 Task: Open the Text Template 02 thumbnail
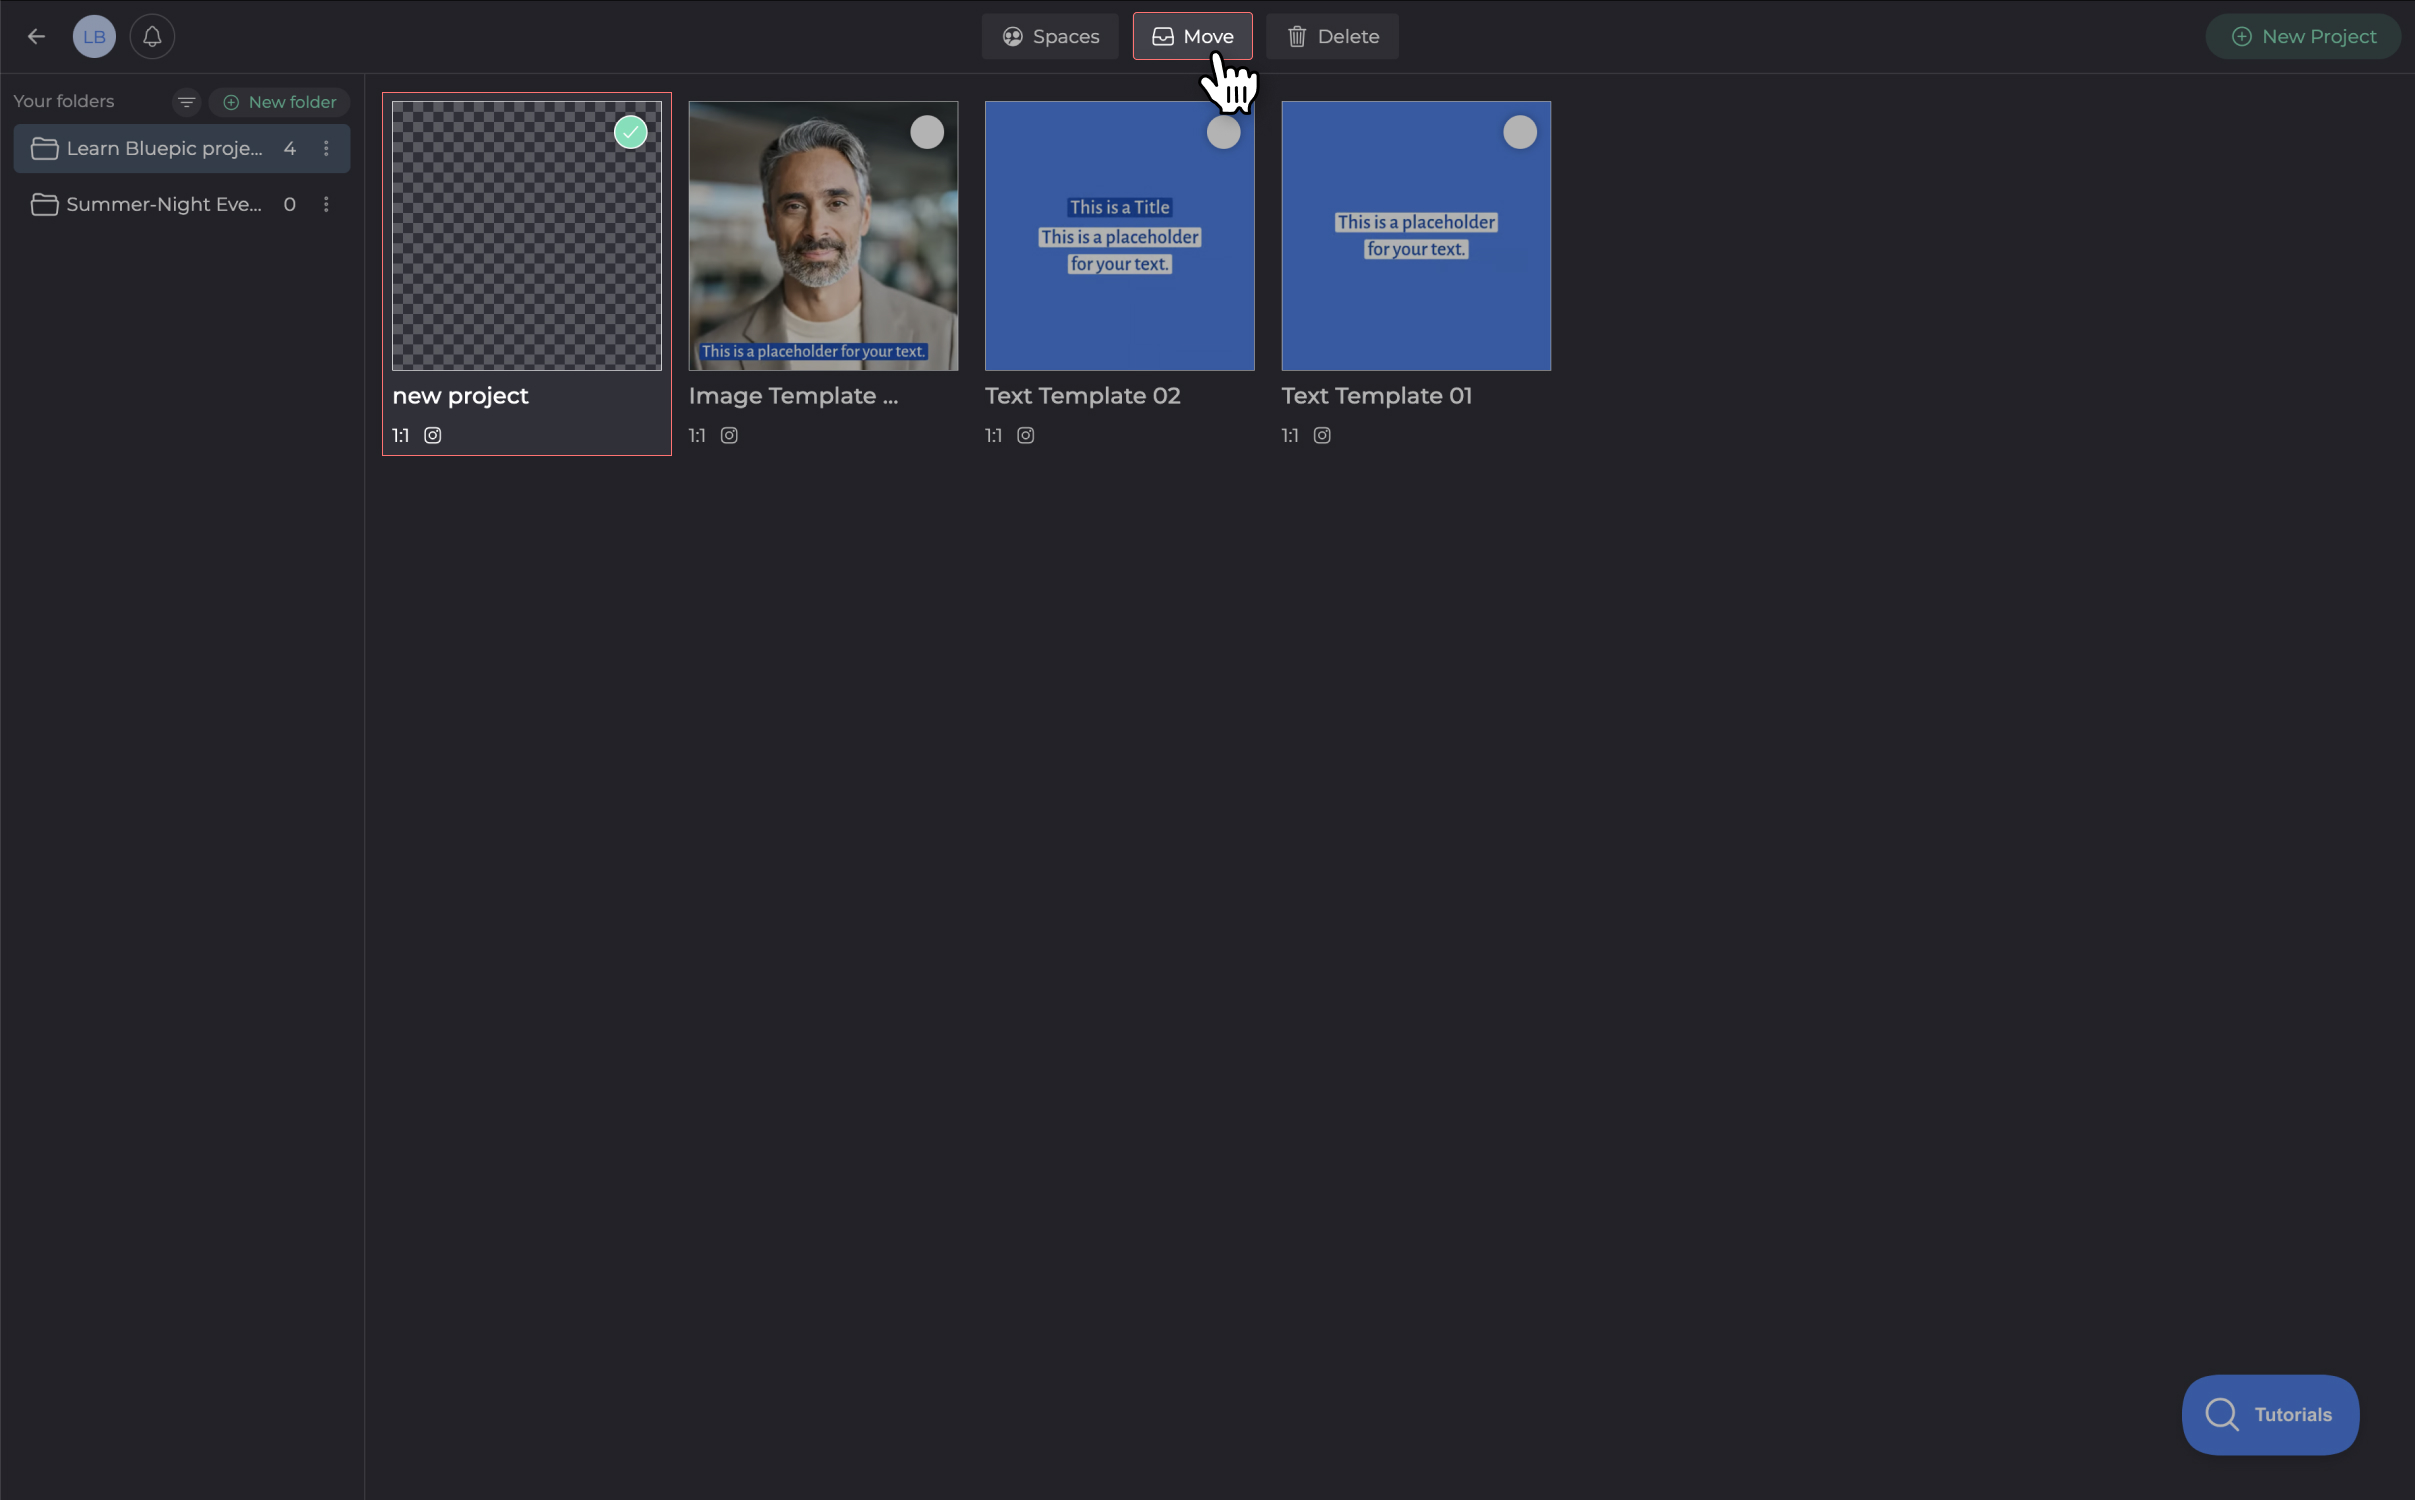pos(1120,236)
